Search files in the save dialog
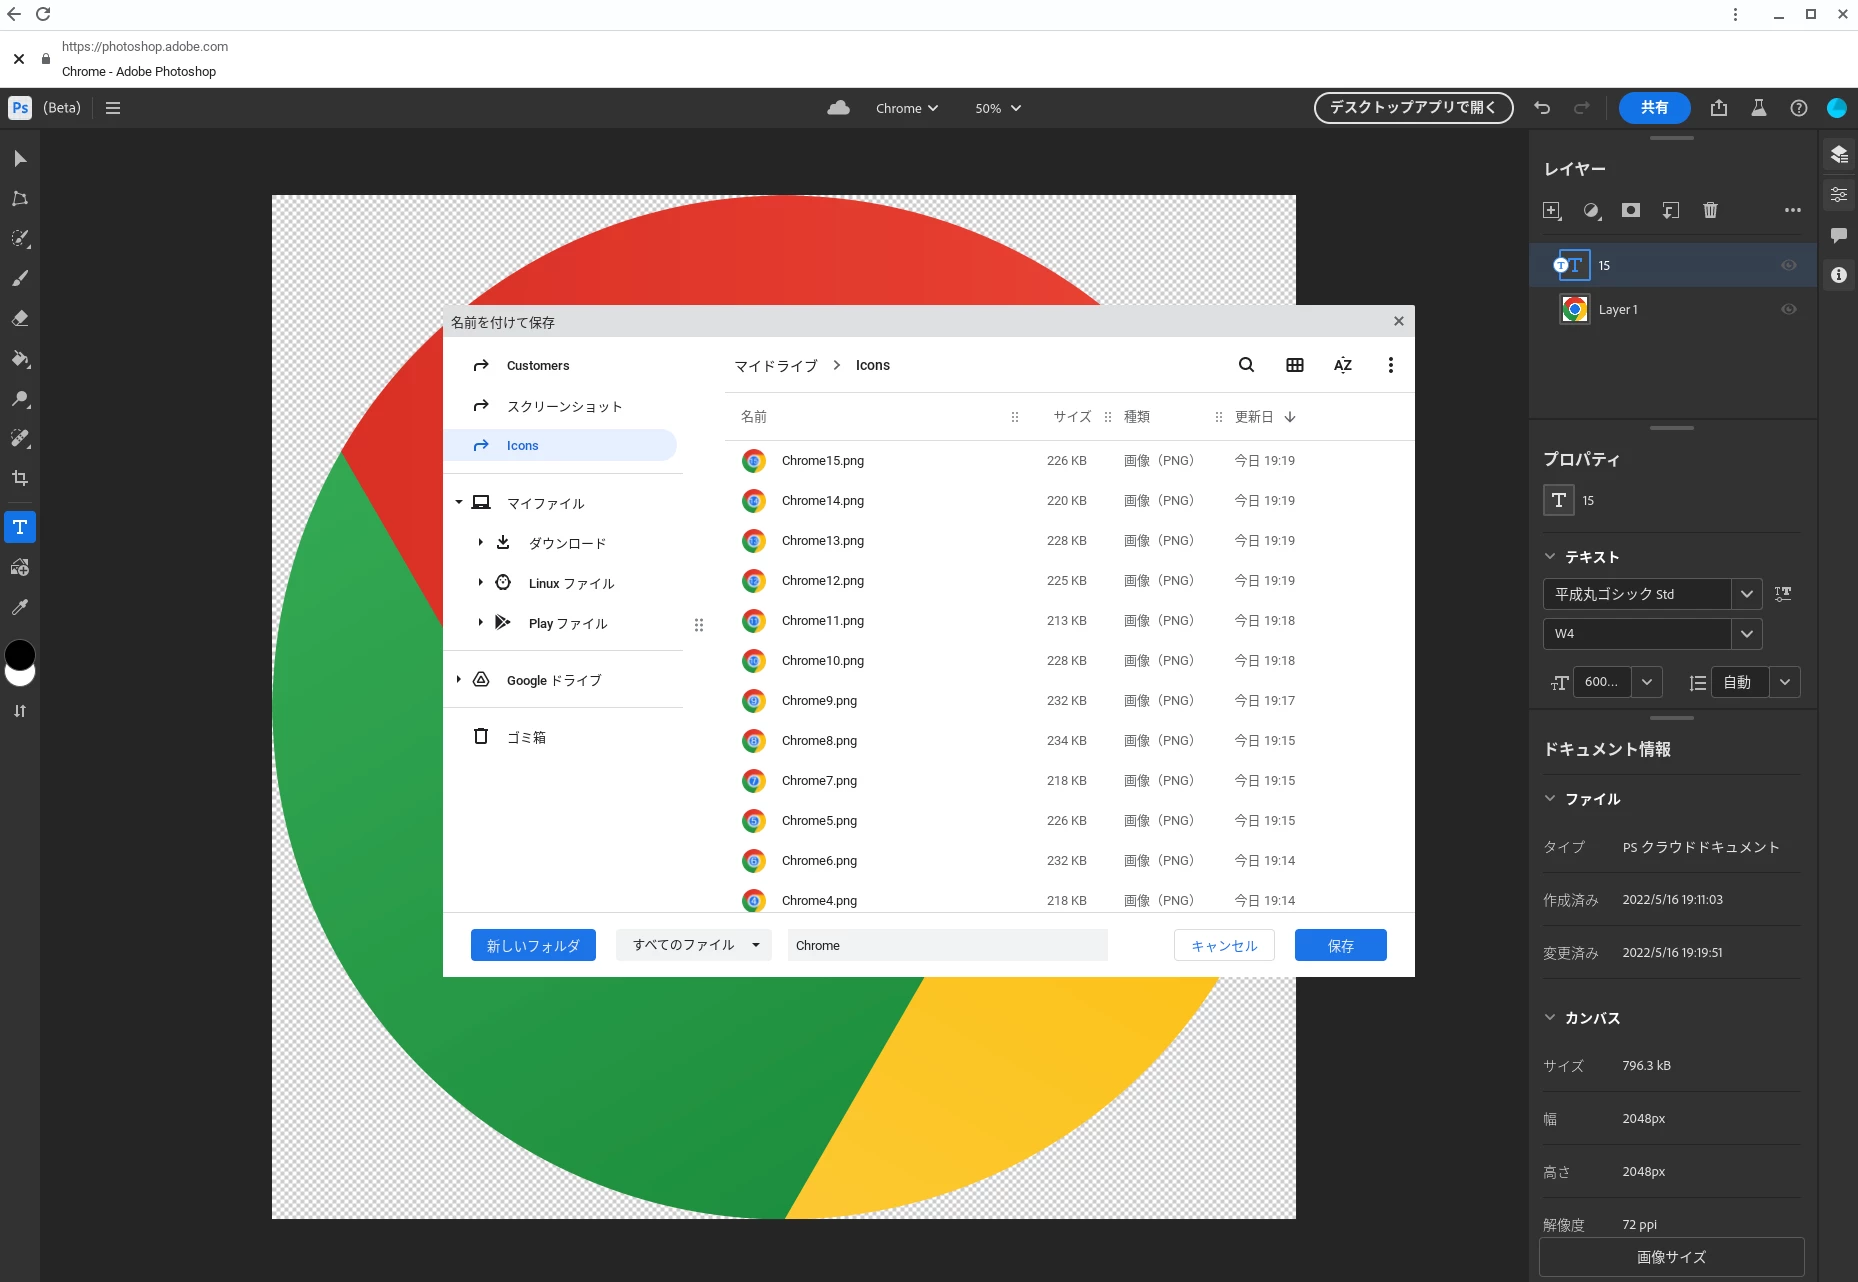 (1246, 365)
